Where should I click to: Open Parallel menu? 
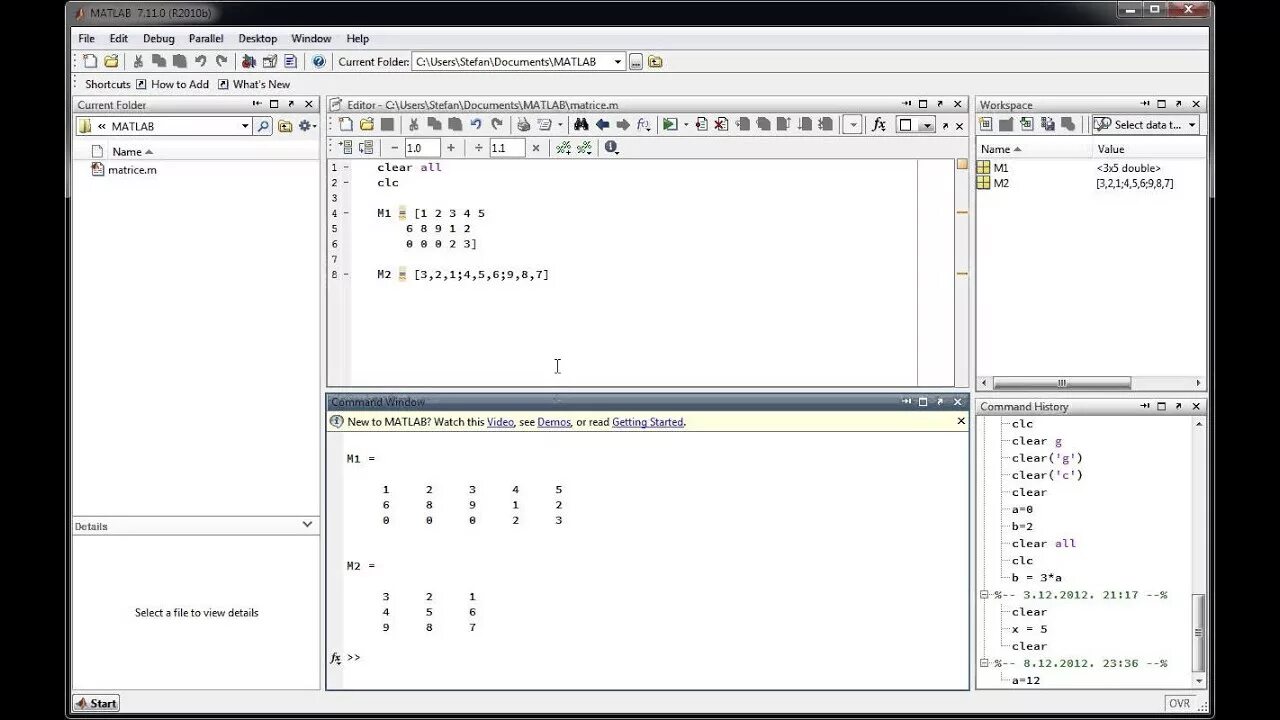206,38
